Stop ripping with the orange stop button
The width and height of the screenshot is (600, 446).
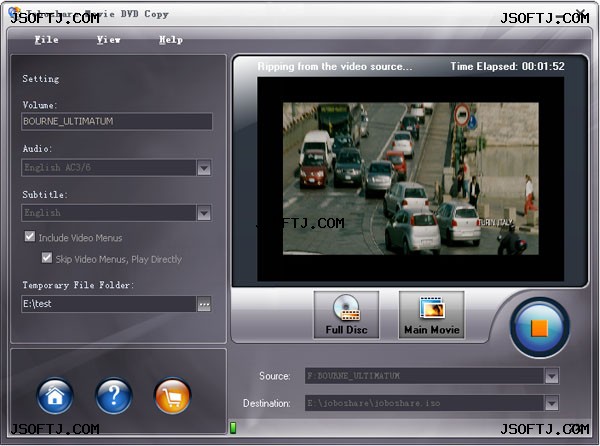[540, 328]
